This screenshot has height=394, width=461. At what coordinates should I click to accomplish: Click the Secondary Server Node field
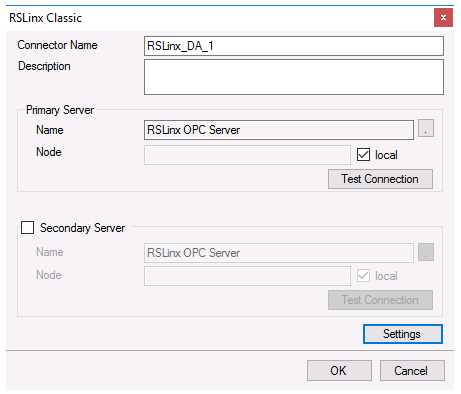tap(247, 276)
